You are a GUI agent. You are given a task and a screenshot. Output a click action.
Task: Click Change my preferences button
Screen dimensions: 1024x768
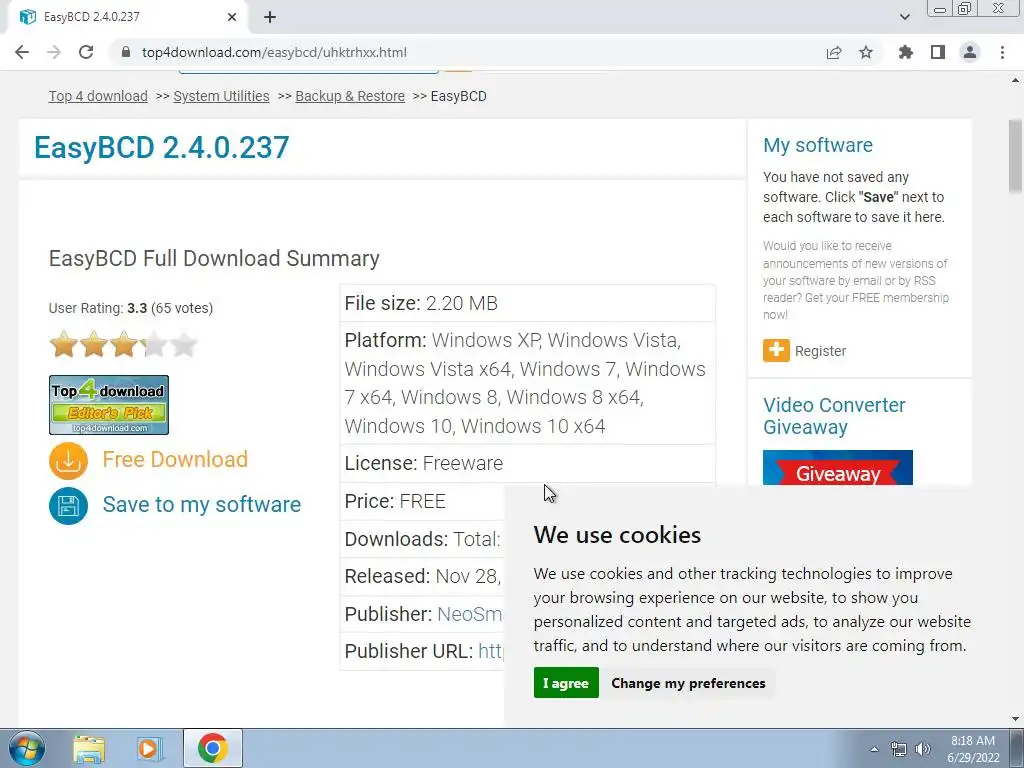click(x=688, y=682)
